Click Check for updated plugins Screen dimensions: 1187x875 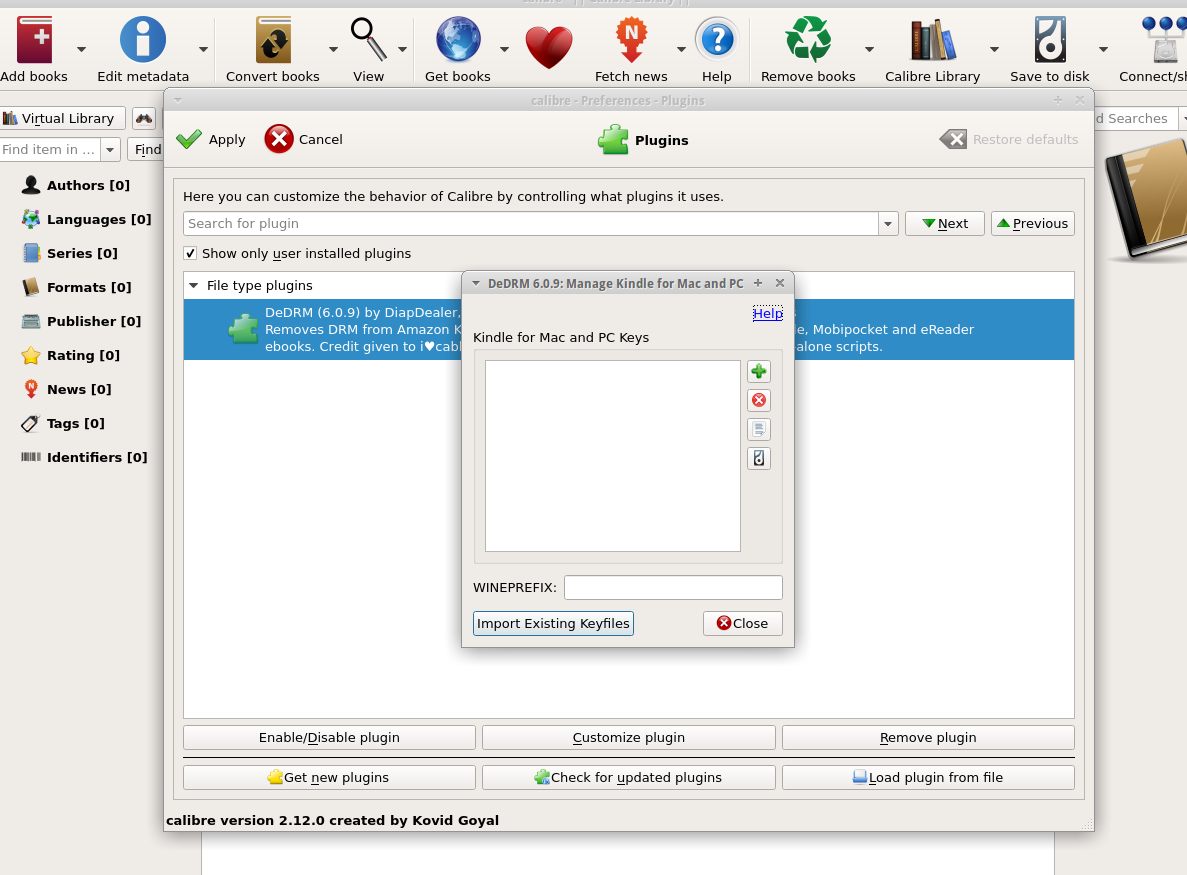click(628, 778)
